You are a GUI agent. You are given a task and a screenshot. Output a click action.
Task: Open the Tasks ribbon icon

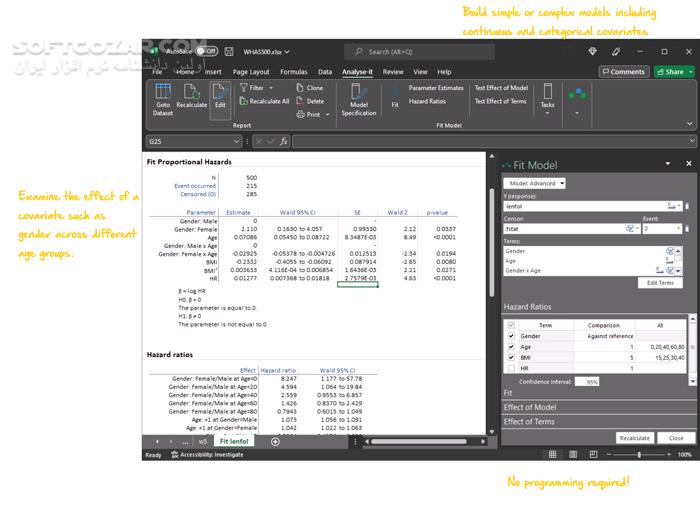point(547,91)
